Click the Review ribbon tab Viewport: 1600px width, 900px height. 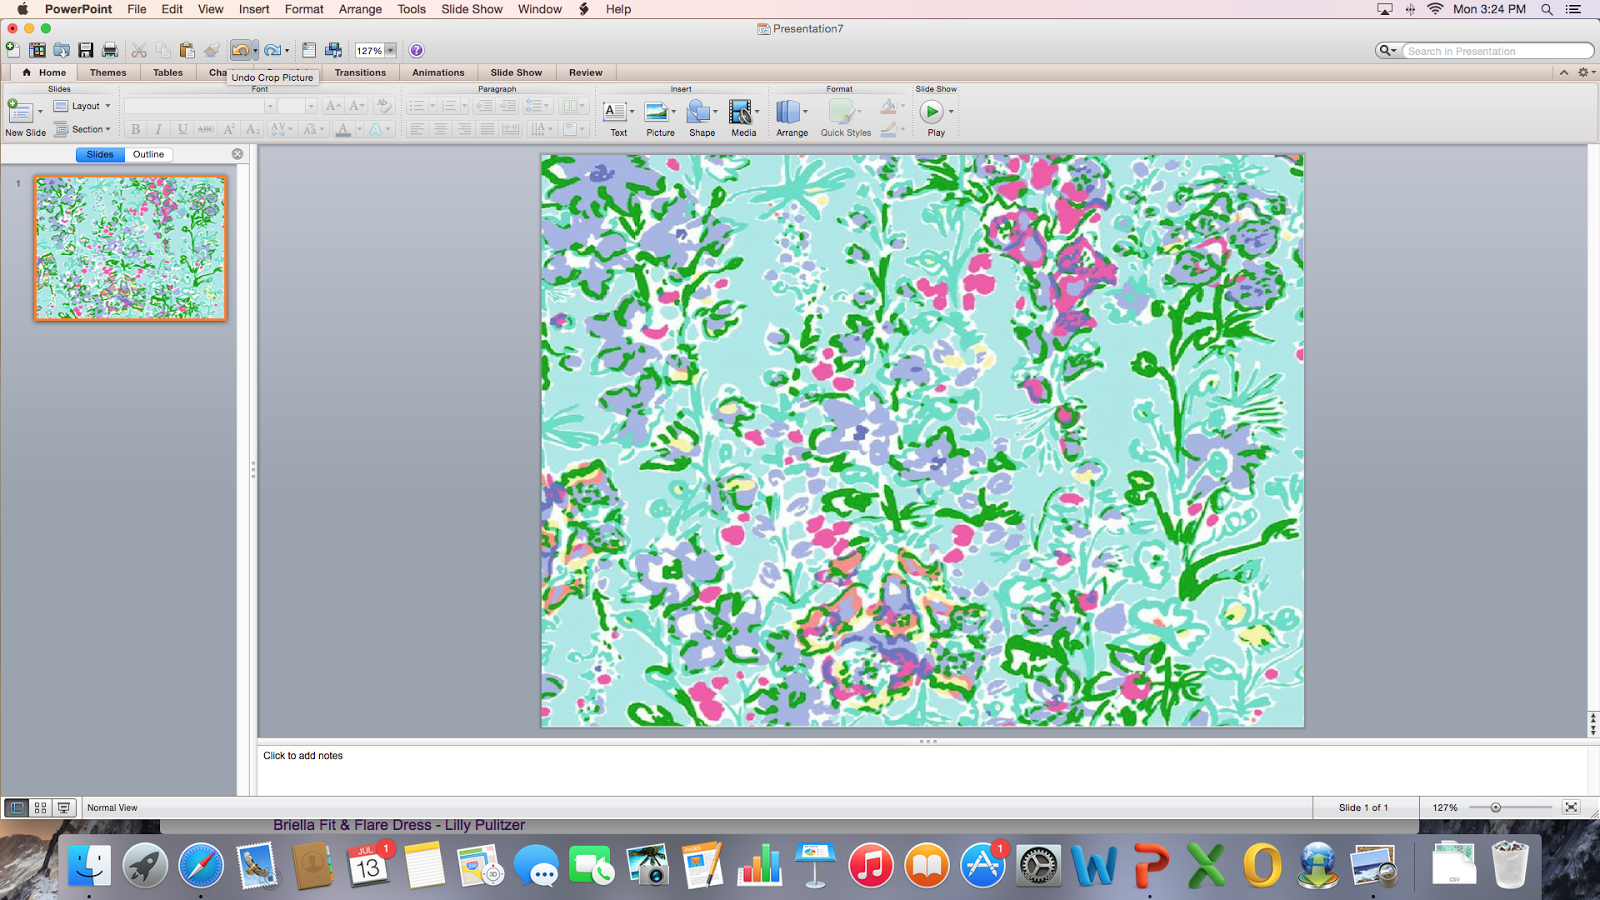point(586,72)
